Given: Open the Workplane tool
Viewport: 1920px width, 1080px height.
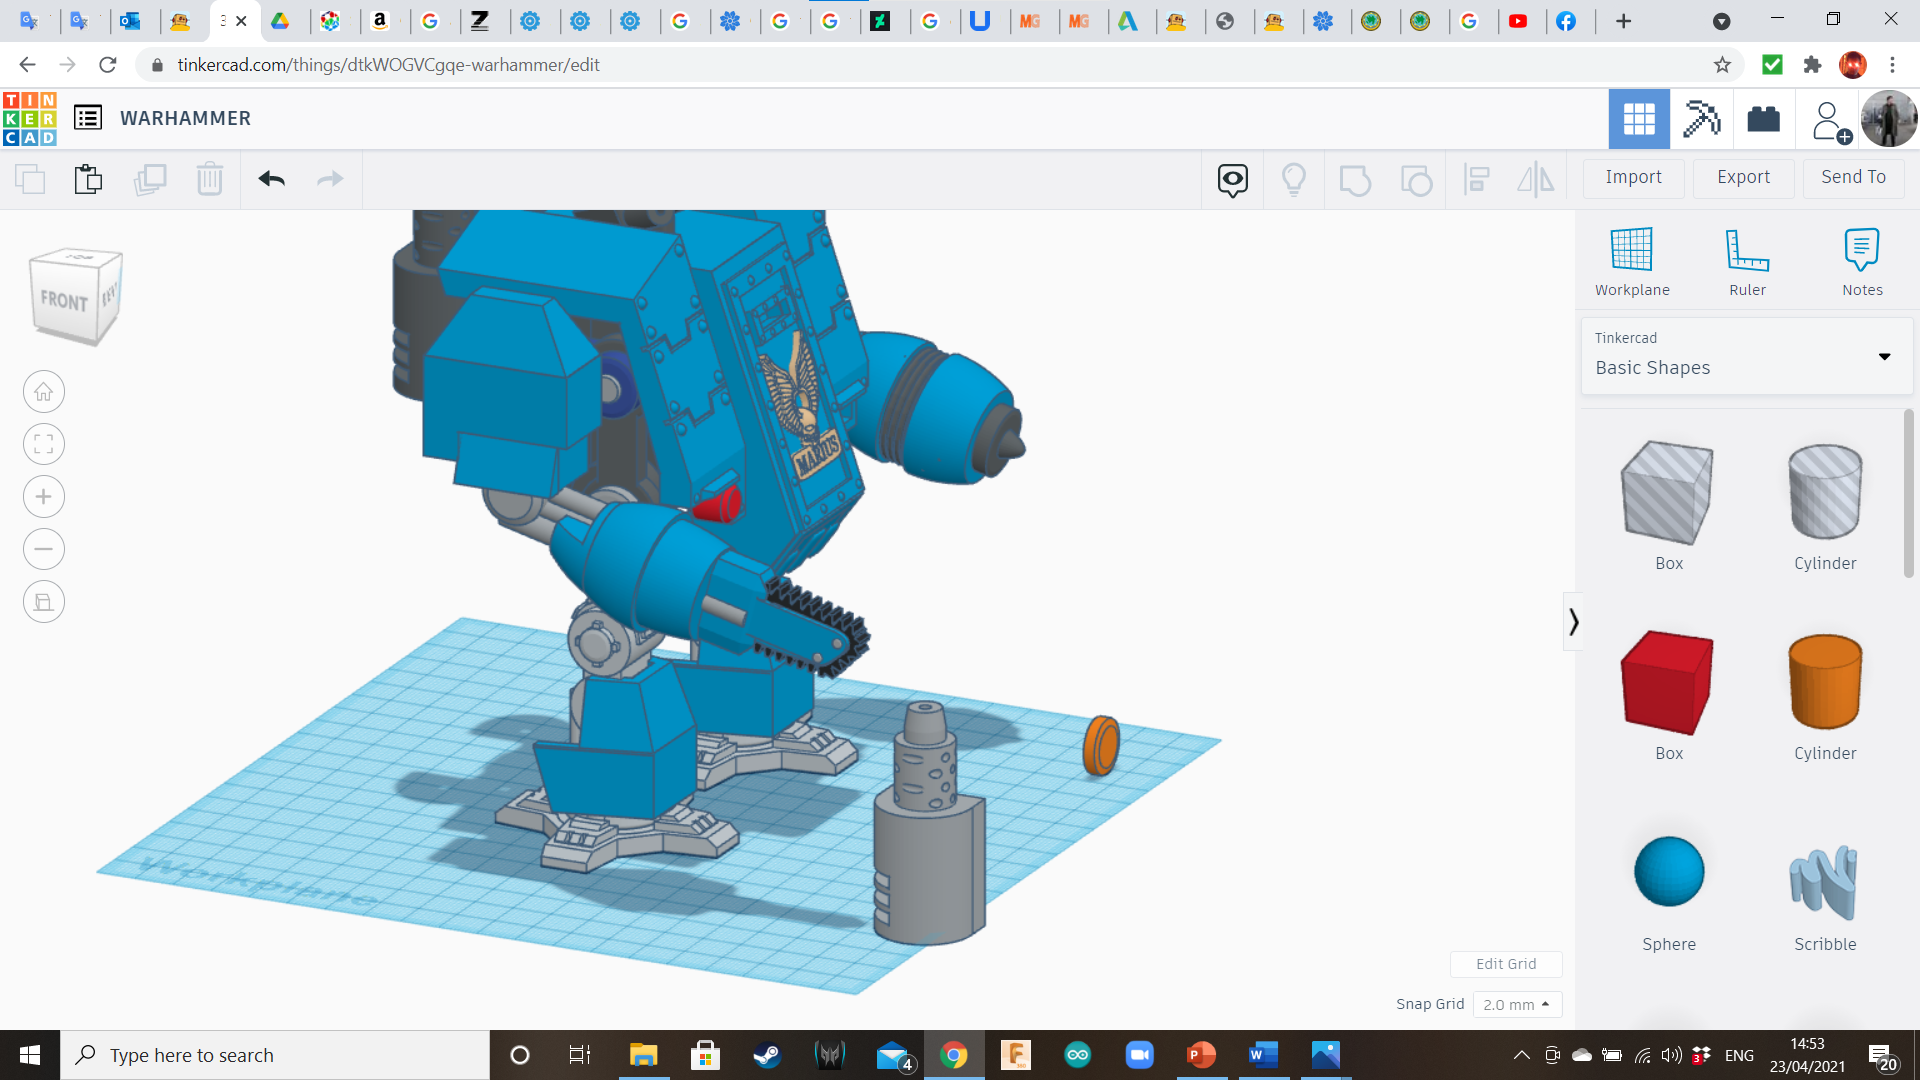Looking at the screenshot, I should [1631, 262].
